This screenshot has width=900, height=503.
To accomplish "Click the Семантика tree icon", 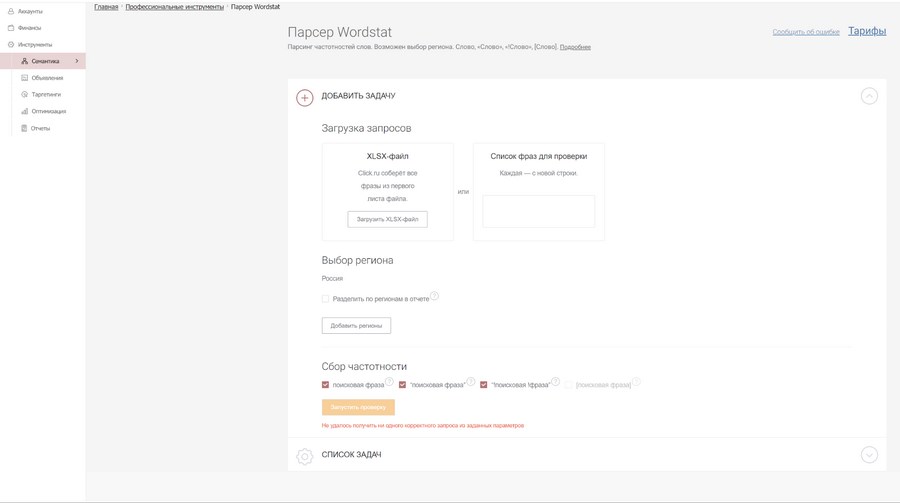I will pos(24,61).
